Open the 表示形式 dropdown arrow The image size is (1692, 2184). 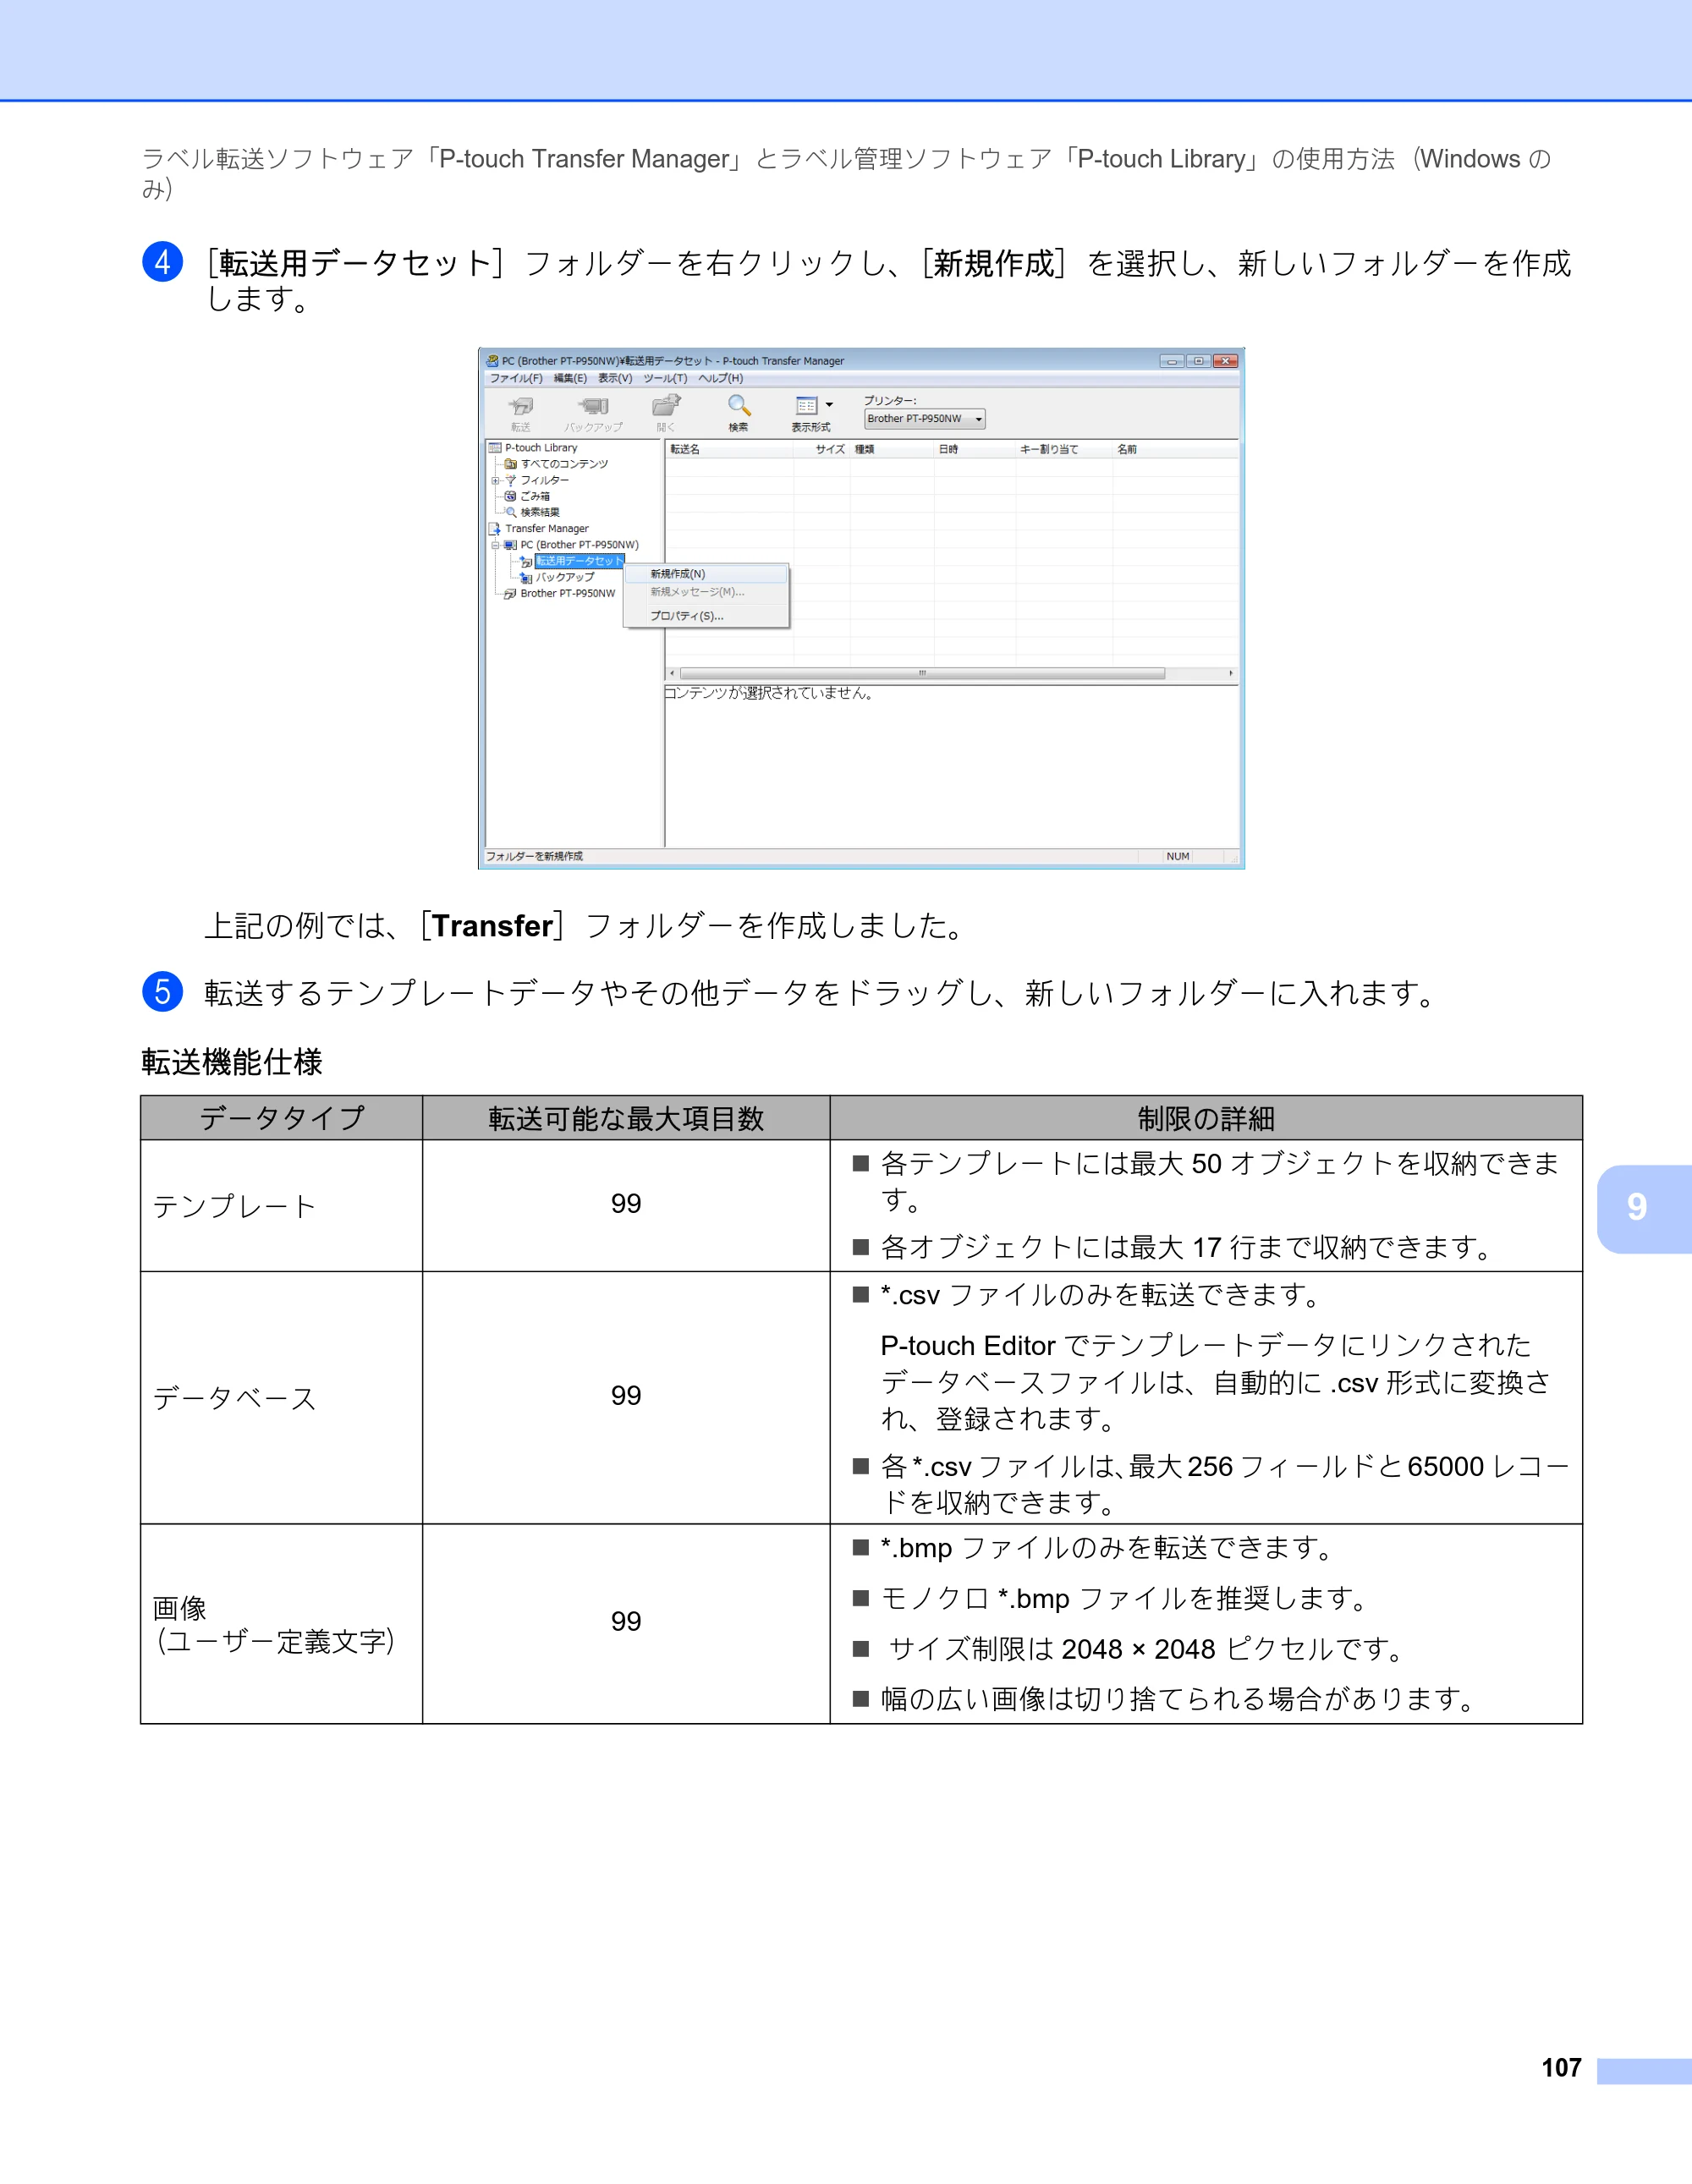point(829,405)
